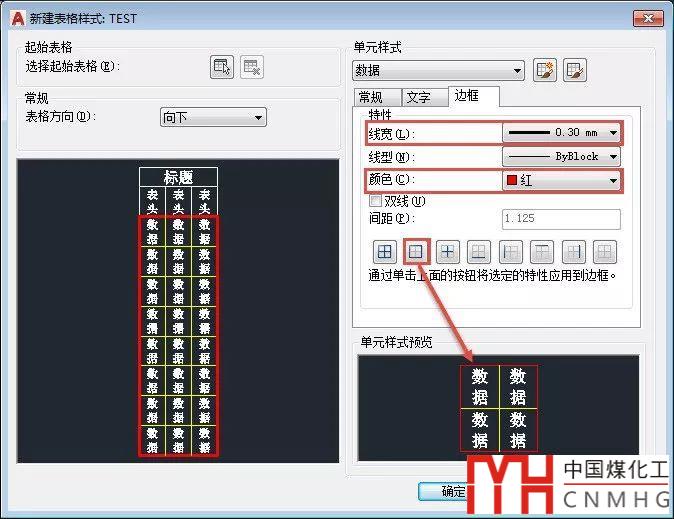Click the AutoCAD logo in title bar
The image size is (674, 519).
18,18
